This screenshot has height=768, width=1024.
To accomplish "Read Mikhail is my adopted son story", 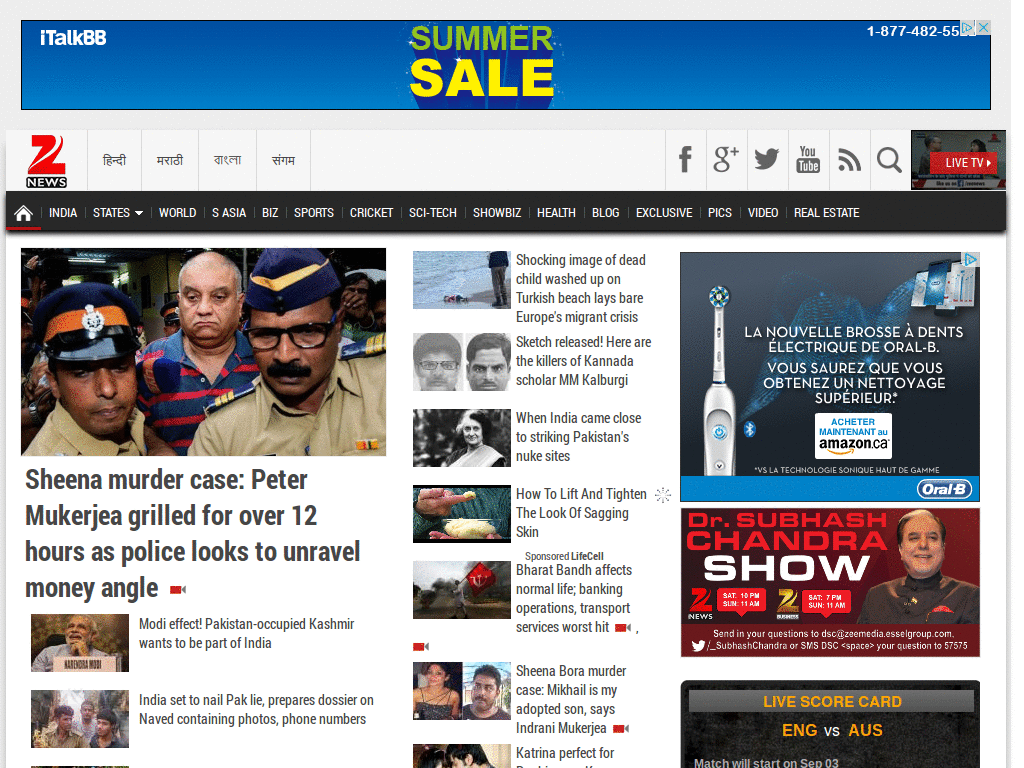I will (571, 699).
